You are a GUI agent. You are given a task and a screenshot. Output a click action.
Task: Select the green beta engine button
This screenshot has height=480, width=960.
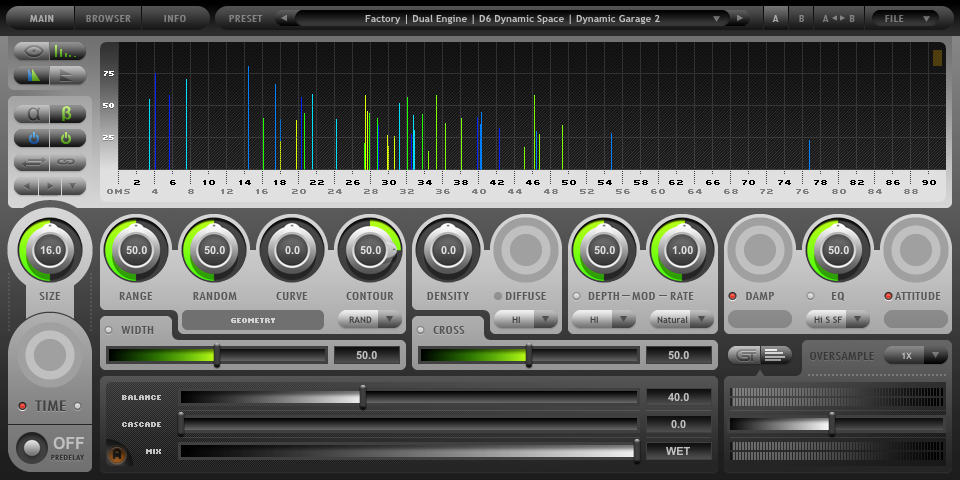(67, 114)
